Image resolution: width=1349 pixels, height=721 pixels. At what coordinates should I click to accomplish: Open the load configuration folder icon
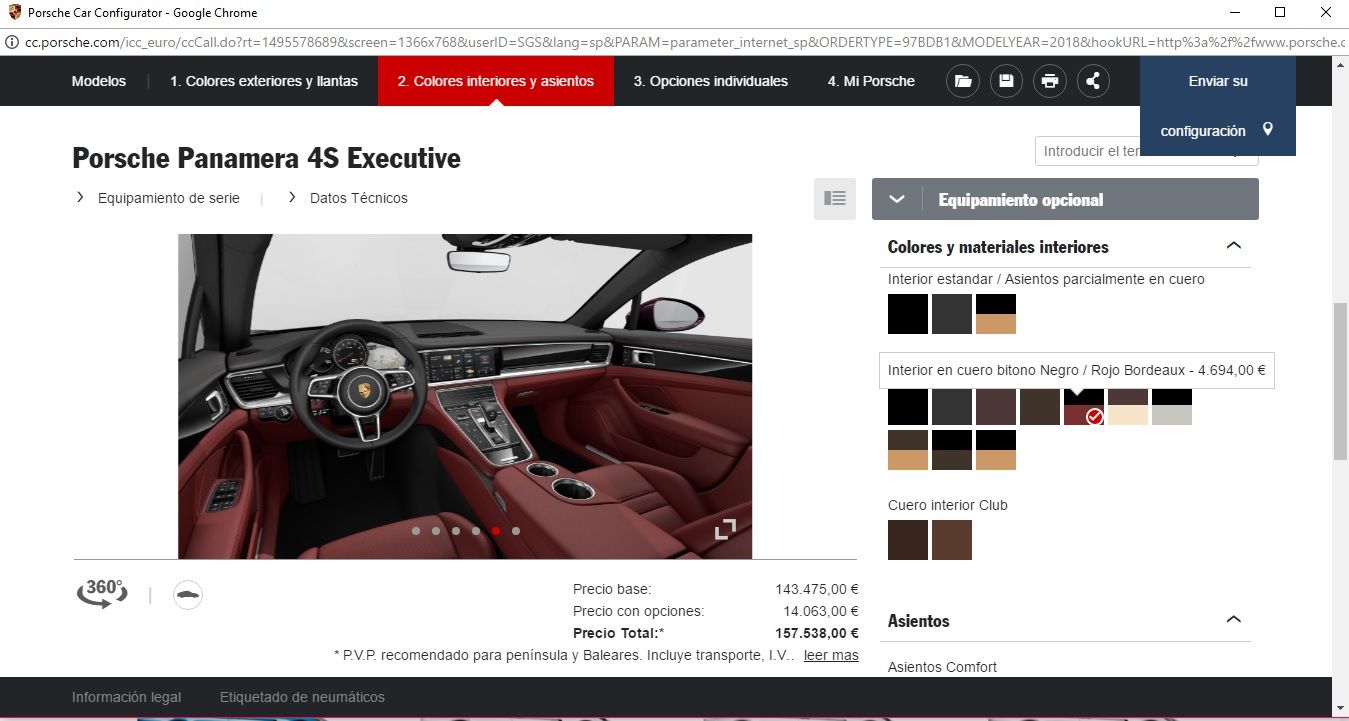(962, 81)
